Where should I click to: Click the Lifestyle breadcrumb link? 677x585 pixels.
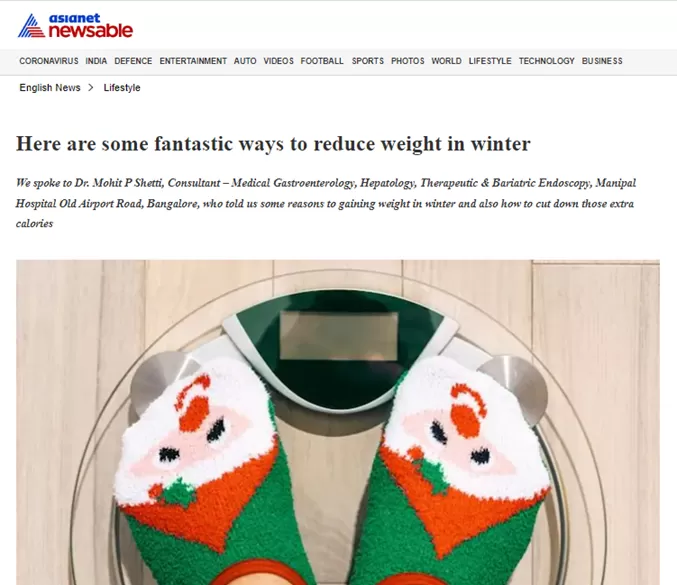click(x=122, y=88)
